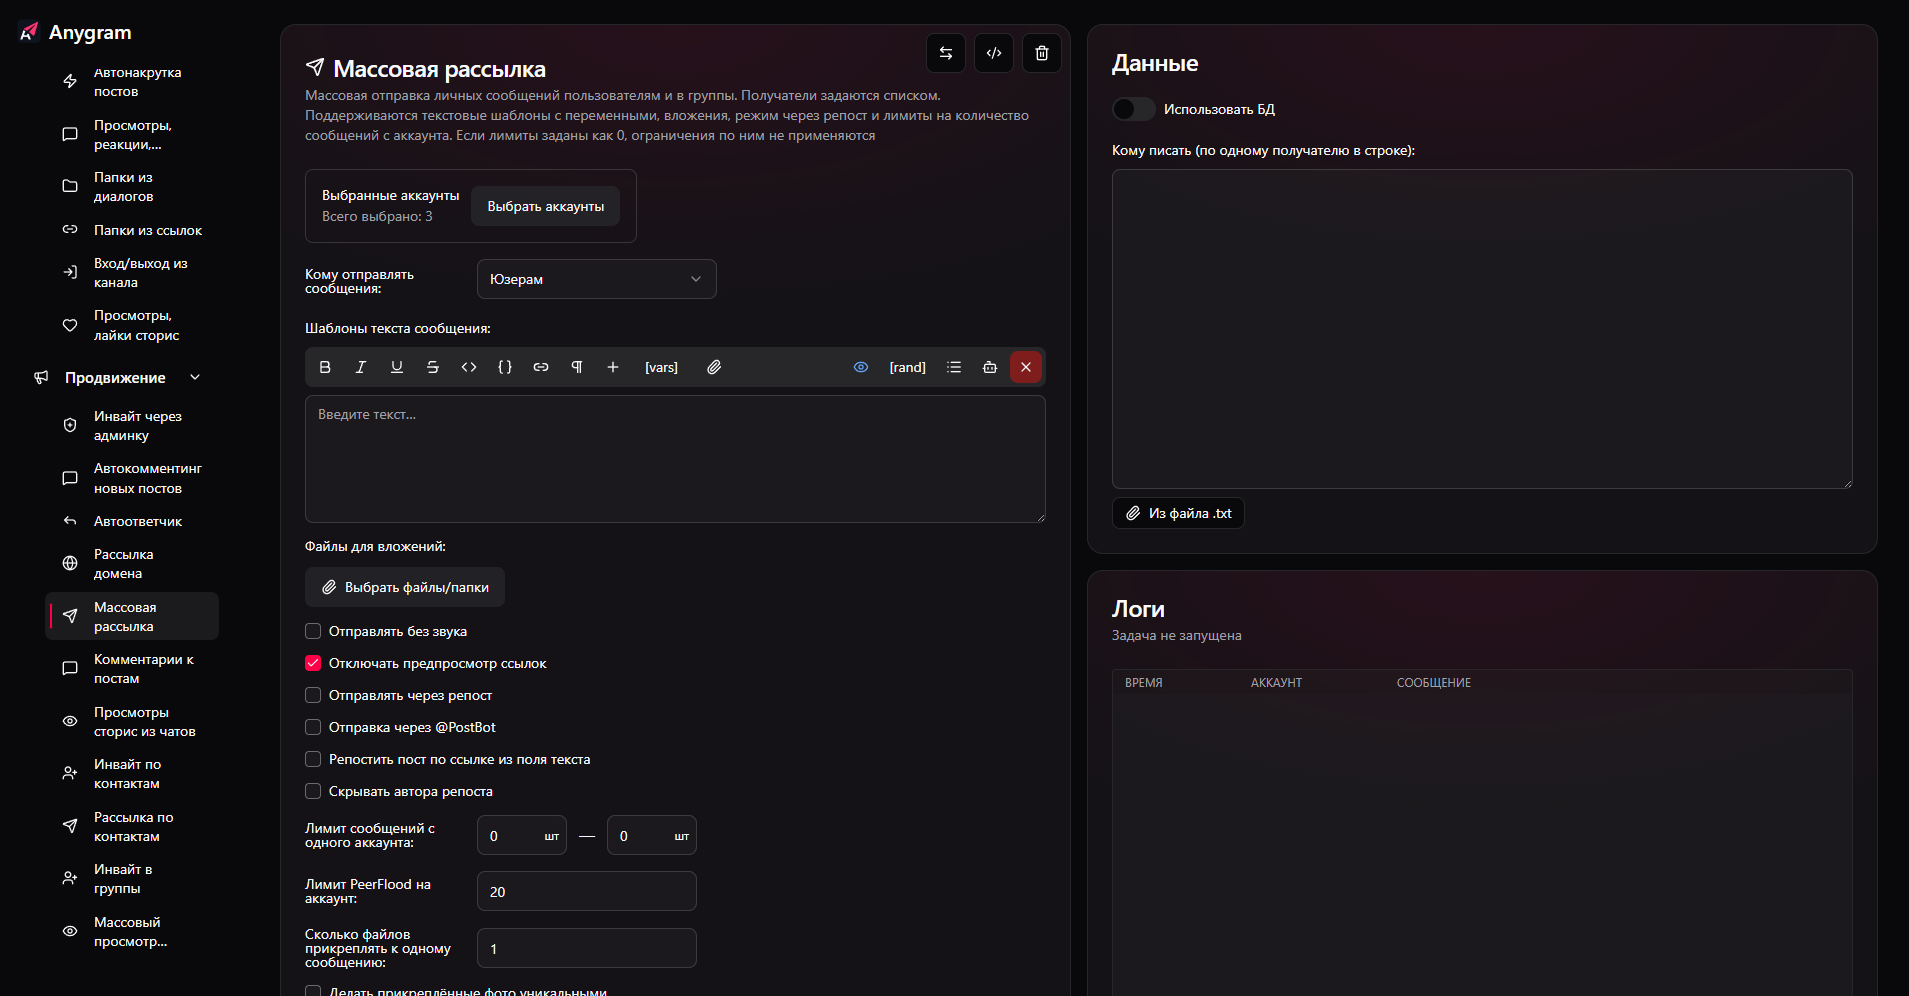Click the maximum message limit field

click(652, 835)
